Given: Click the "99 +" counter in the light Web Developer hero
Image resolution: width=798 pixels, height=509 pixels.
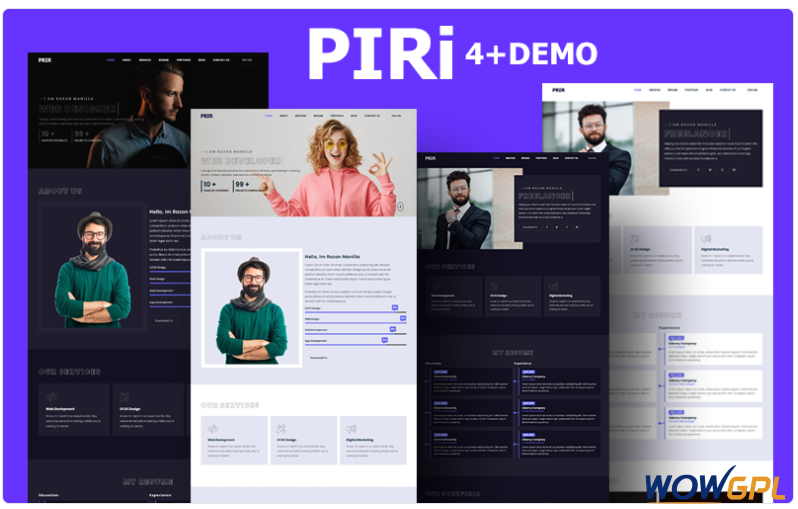Looking at the screenshot, I should [242, 184].
